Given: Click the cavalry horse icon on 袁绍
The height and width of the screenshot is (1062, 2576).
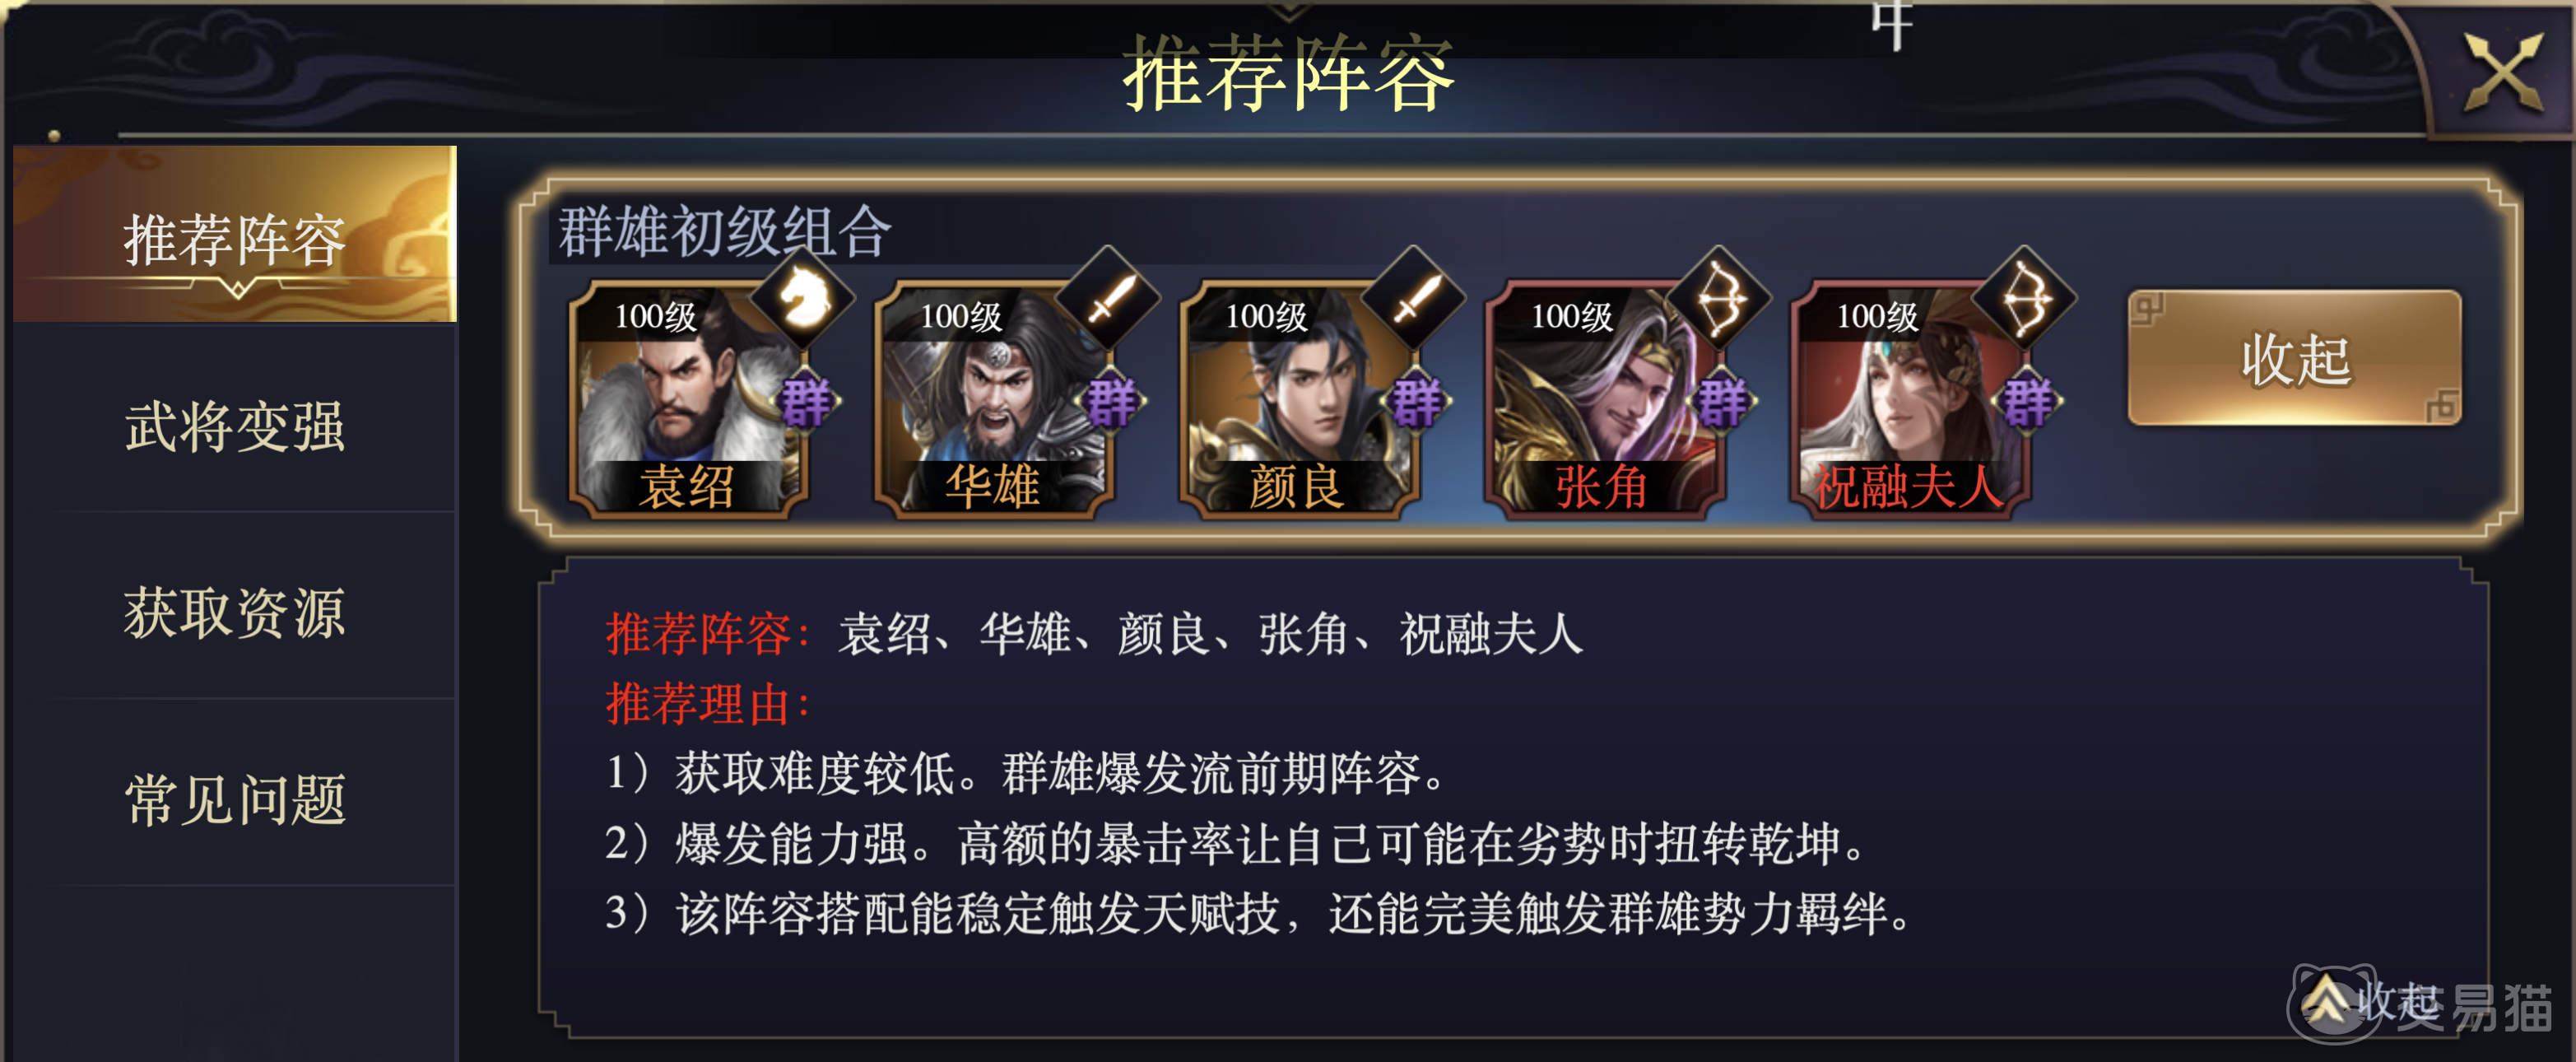Looking at the screenshot, I should (803, 298).
